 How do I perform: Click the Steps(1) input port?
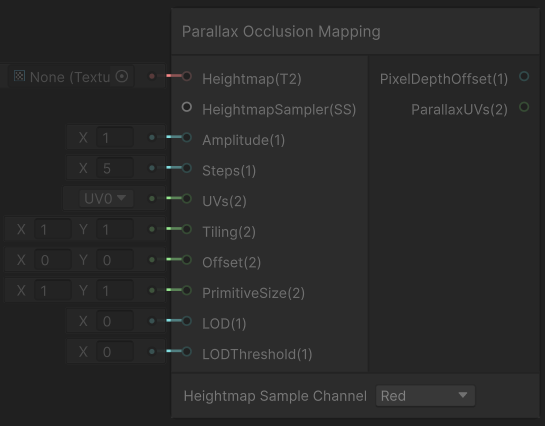(x=187, y=168)
